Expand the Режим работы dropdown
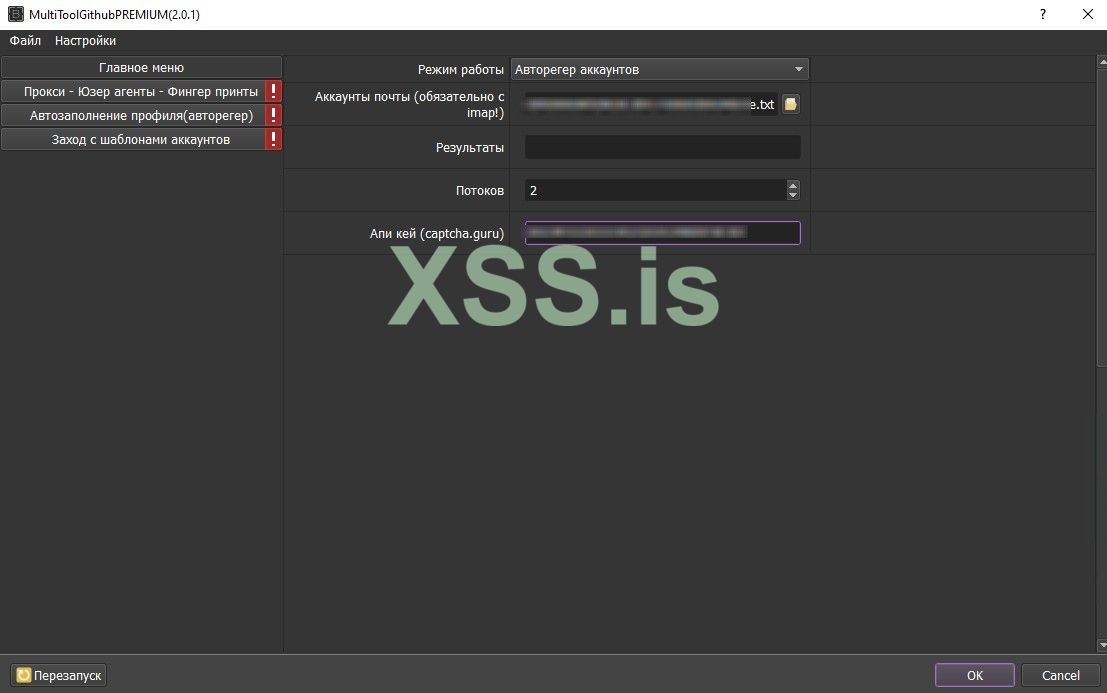 click(x=659, y=69)
